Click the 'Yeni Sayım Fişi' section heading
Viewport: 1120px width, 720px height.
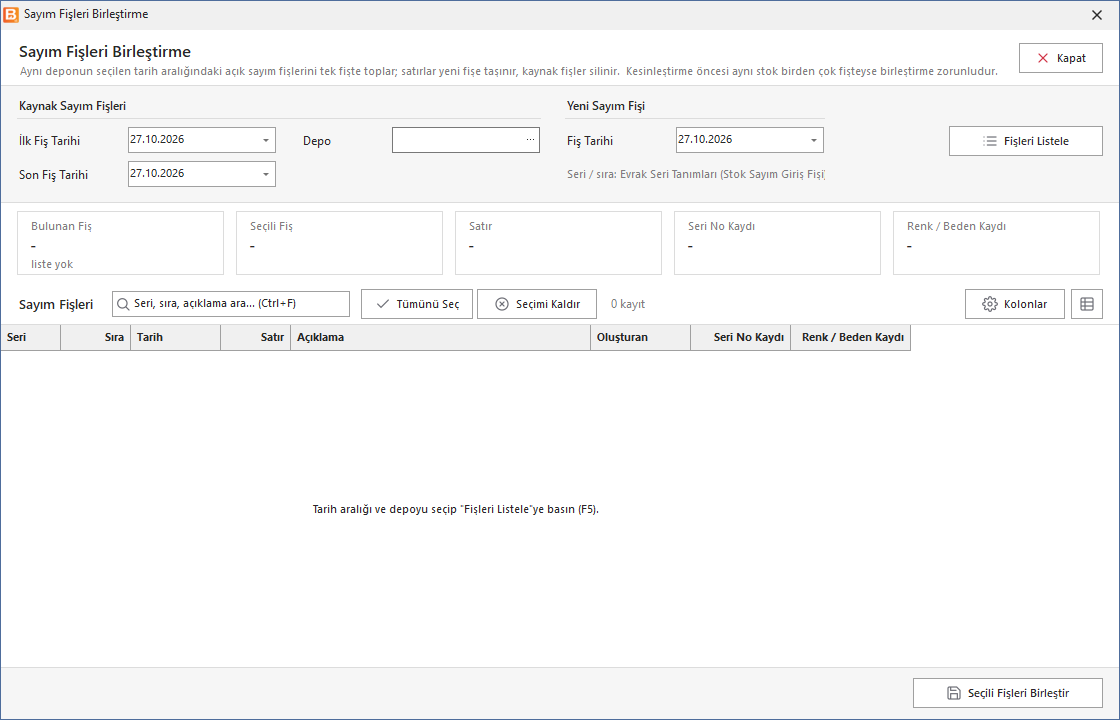(x=606, y=106)
